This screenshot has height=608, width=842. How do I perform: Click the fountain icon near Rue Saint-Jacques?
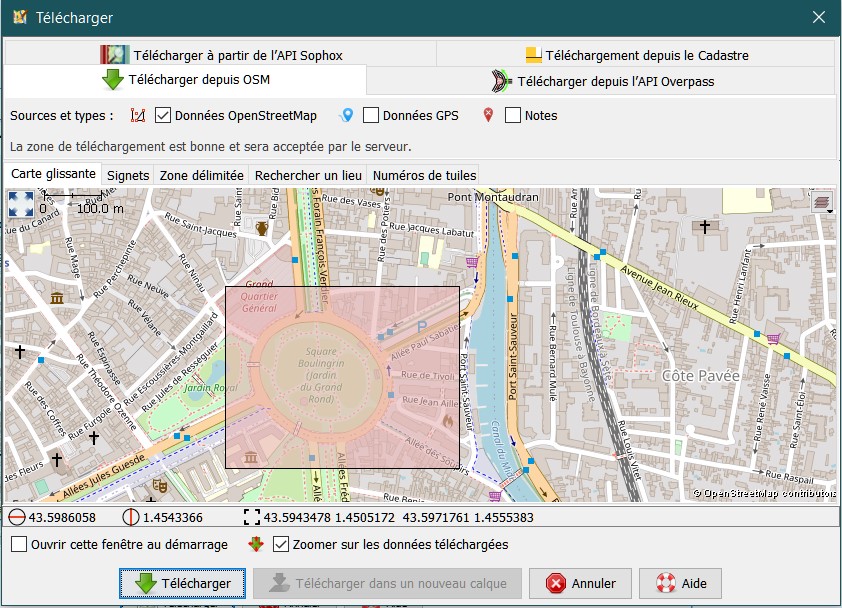coord(262,228)
